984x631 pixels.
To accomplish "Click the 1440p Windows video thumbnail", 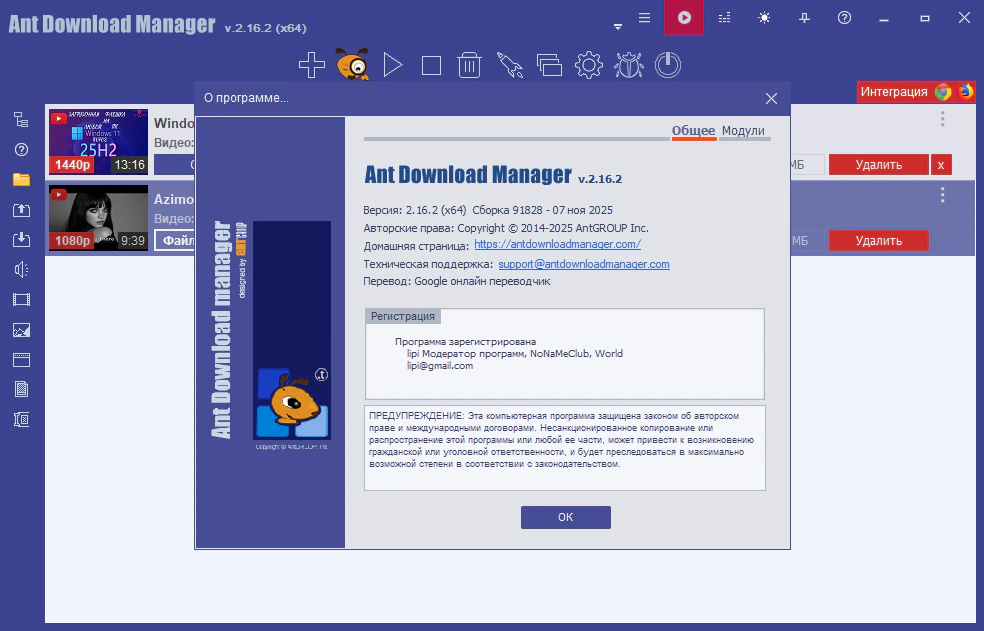I will (x=98, y=141).
